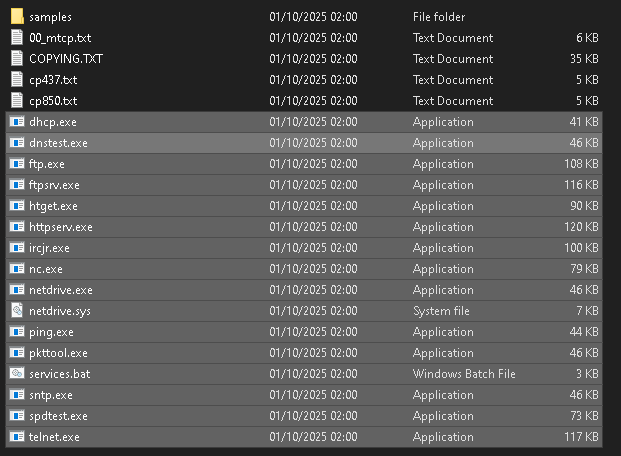Select the cp850.txt file name

pos(53,101)
